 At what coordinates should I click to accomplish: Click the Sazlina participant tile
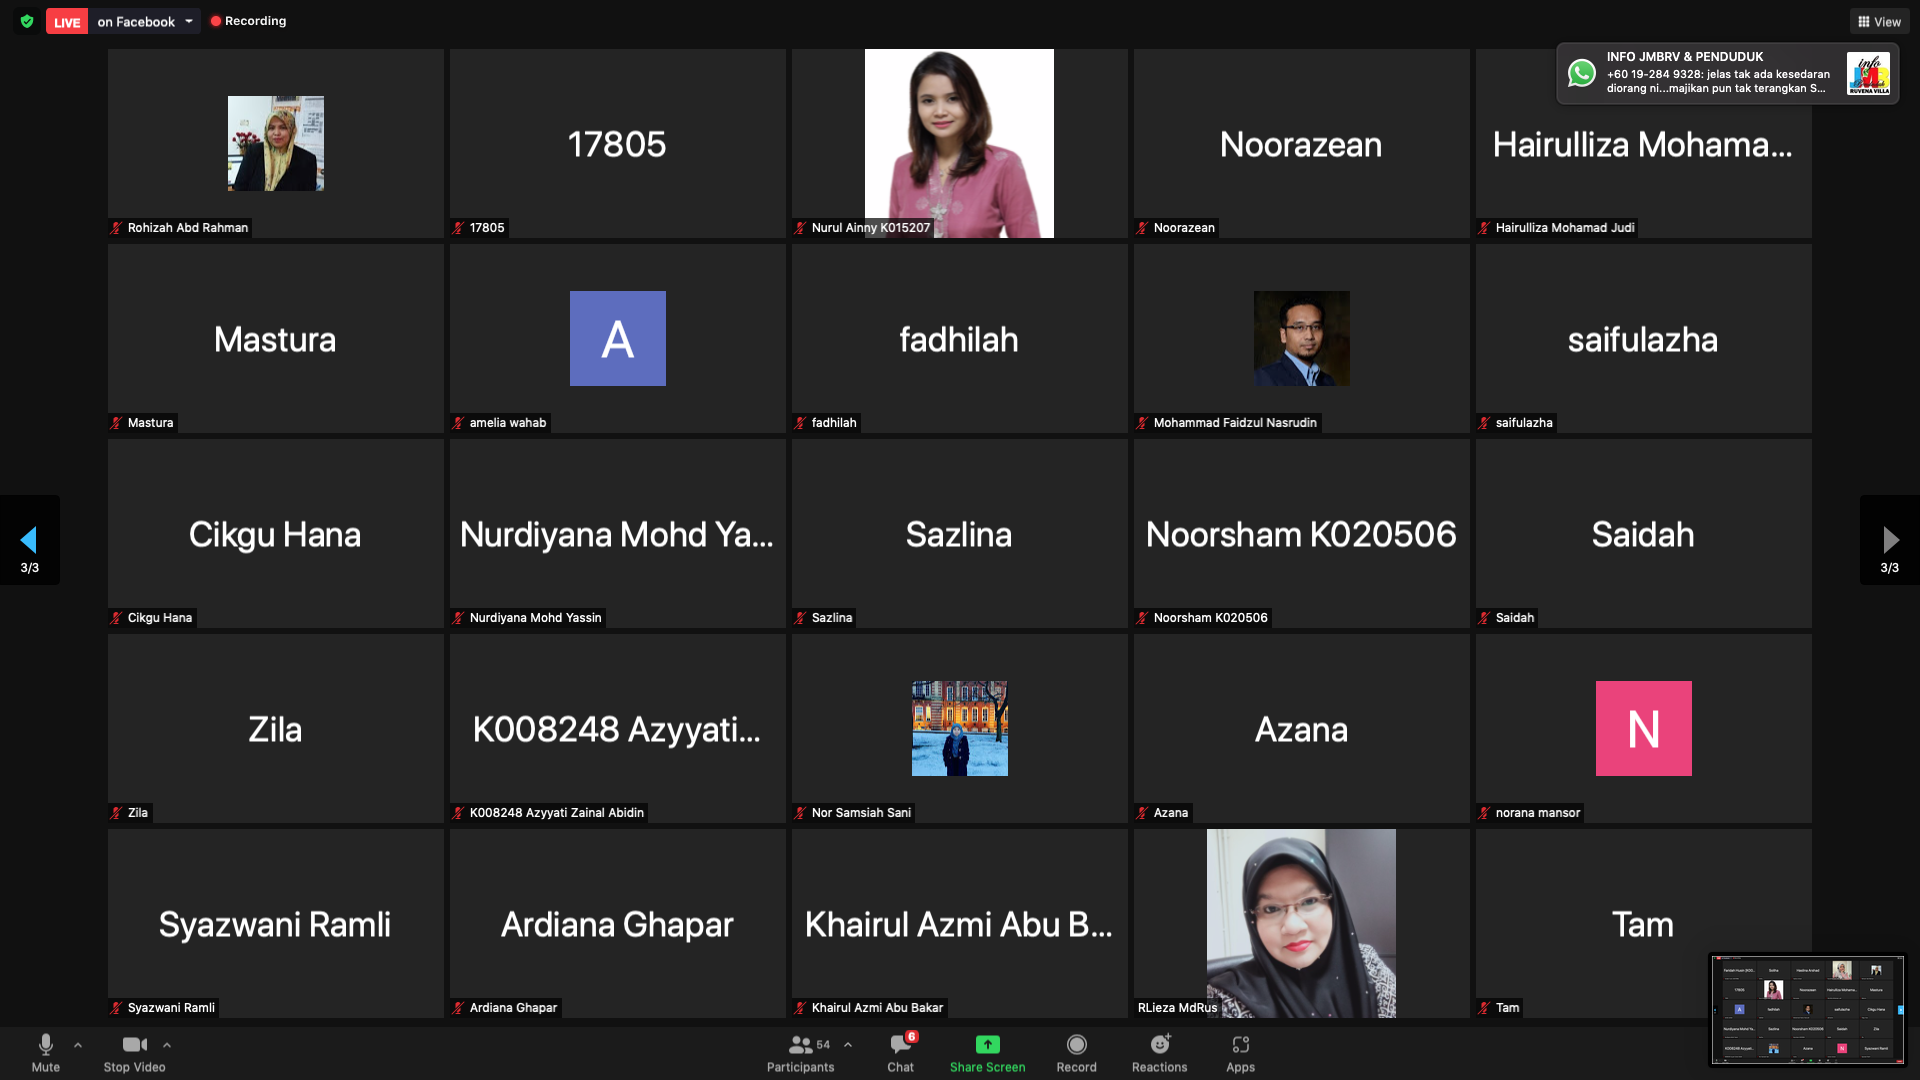(x=960, y=533)
